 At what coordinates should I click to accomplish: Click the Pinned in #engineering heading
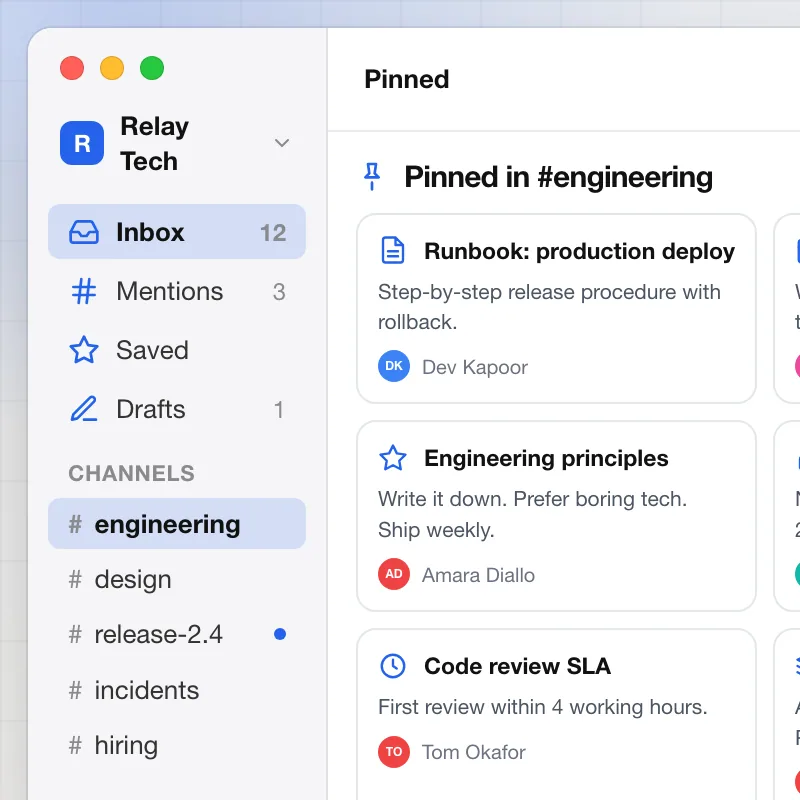click(x=559, y=177)
